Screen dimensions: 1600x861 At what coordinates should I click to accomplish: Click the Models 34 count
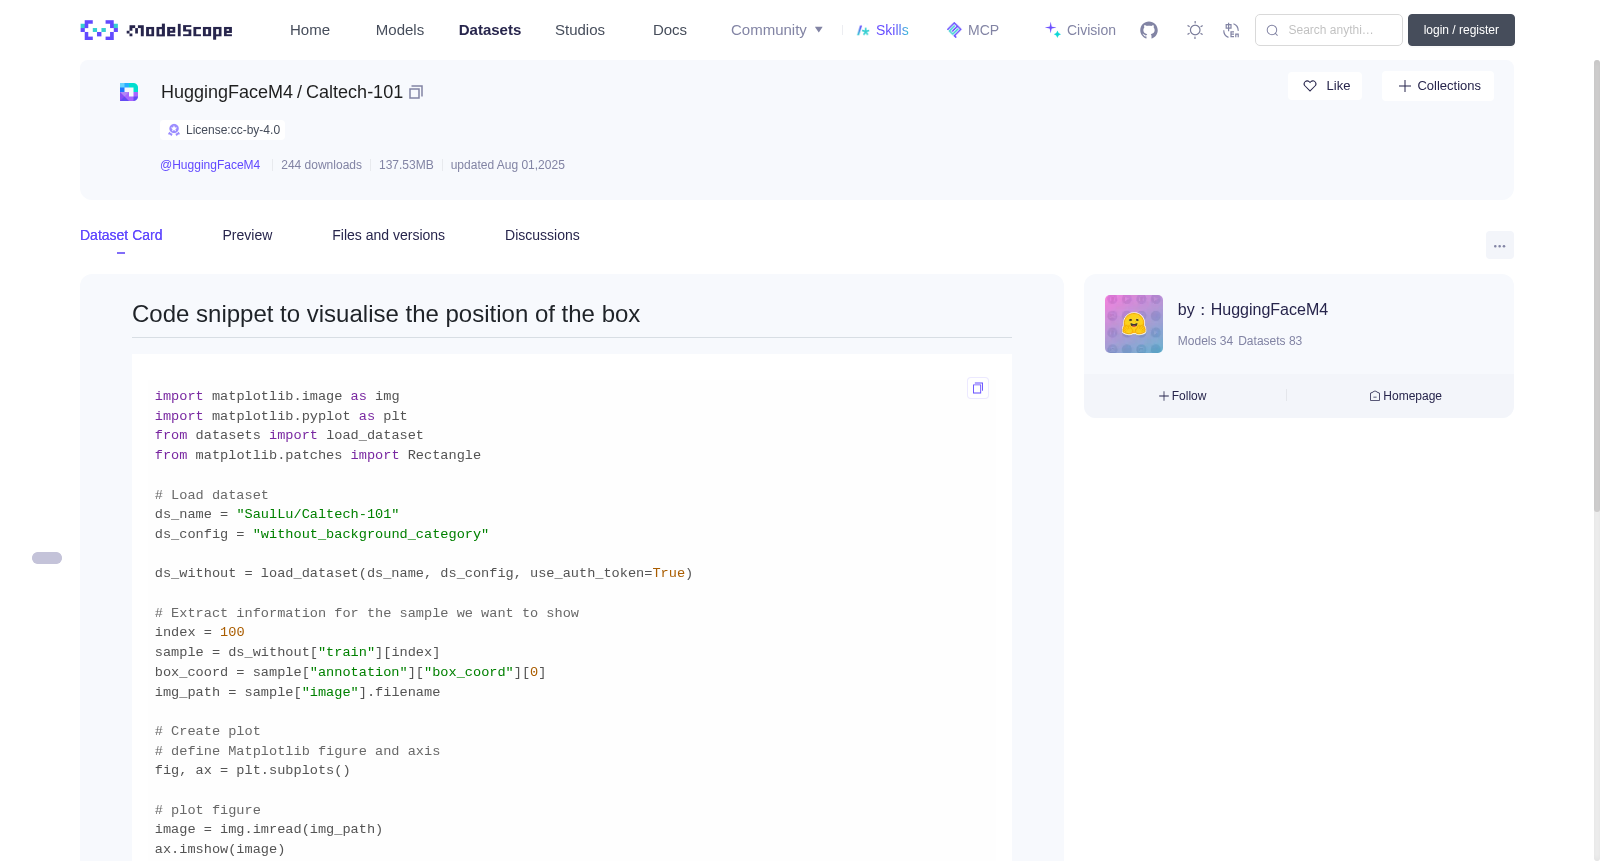1205,341
